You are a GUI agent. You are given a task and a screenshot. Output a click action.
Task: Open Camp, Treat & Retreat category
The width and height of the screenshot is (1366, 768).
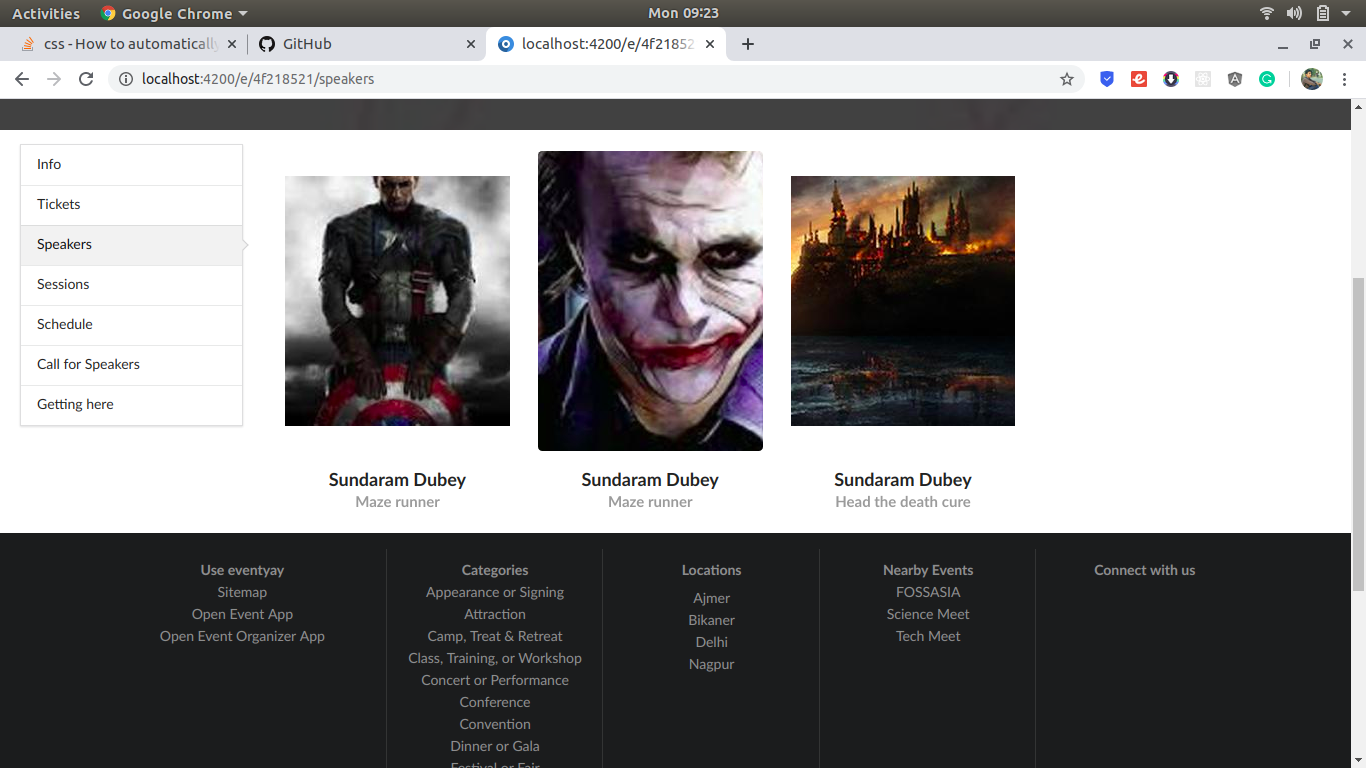(495, 636)
